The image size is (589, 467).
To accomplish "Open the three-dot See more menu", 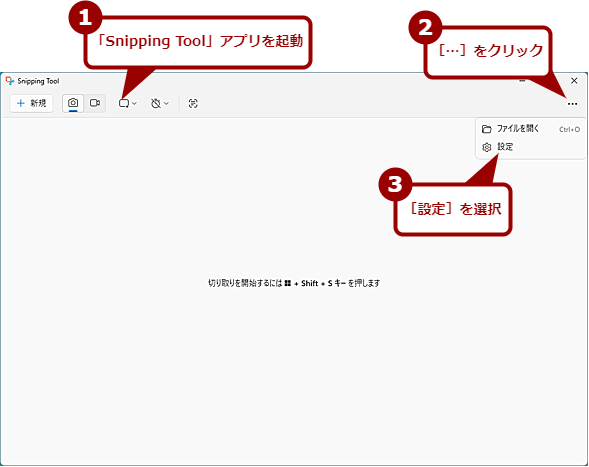I will [572, 104].
